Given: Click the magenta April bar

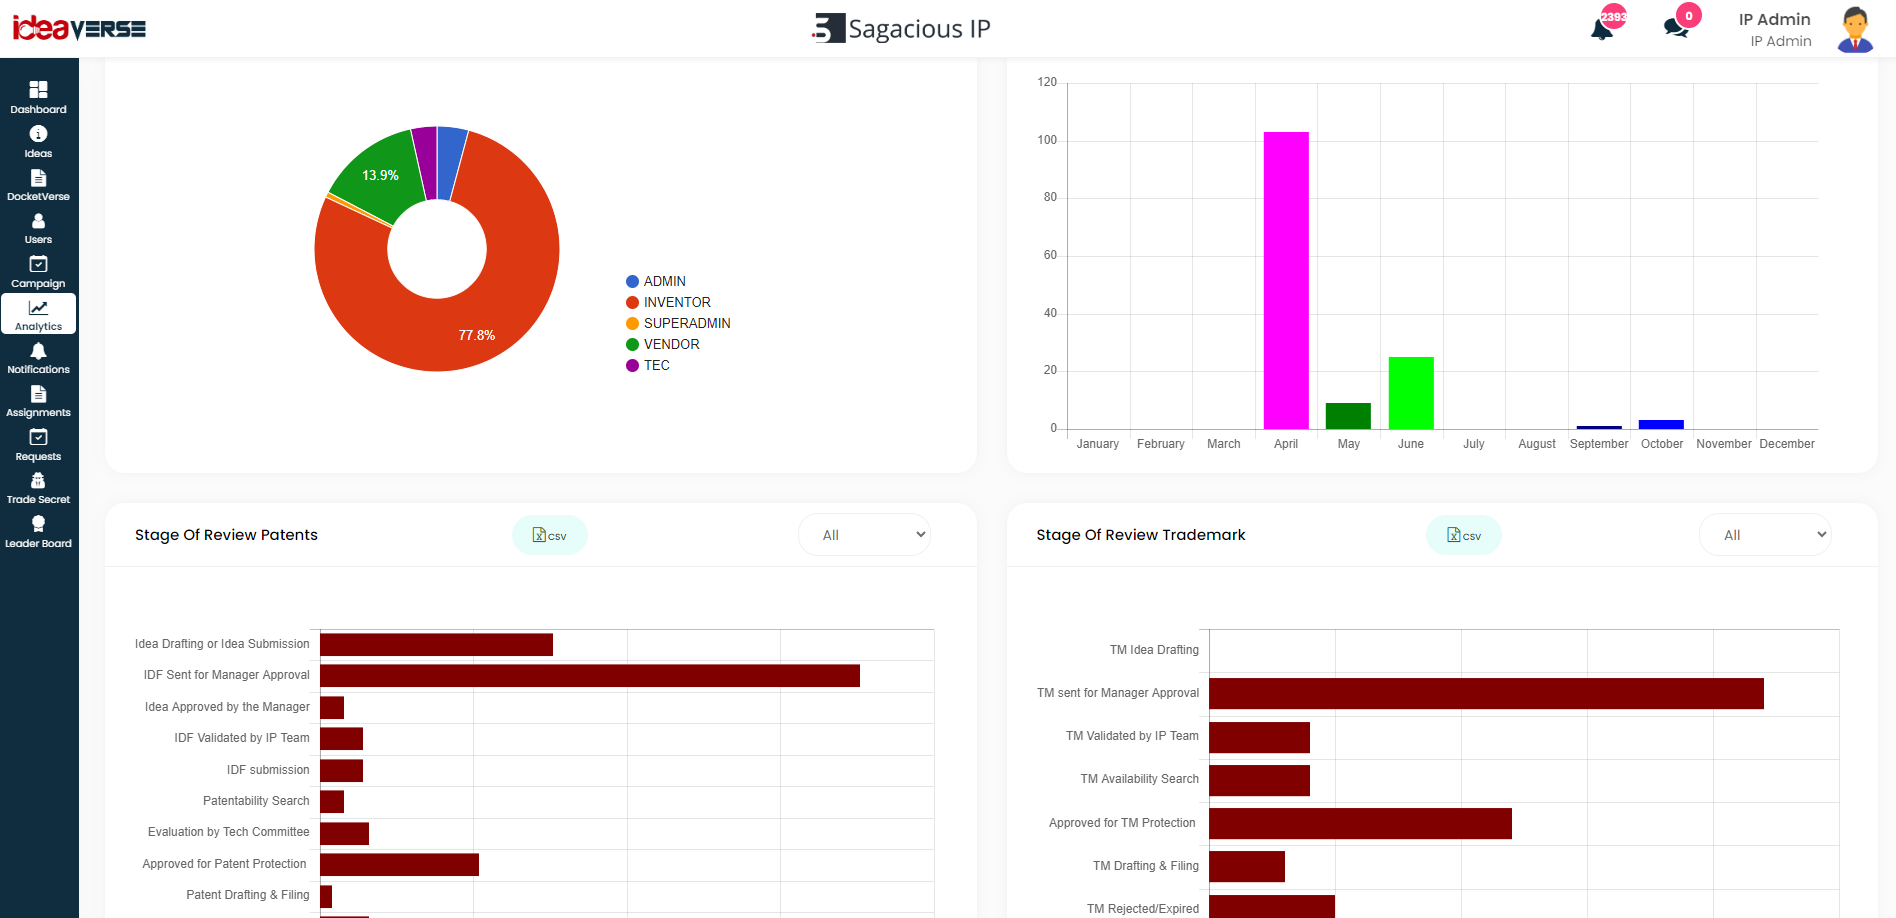Looking at the screenshot, I should click(x=1286, y=280).
